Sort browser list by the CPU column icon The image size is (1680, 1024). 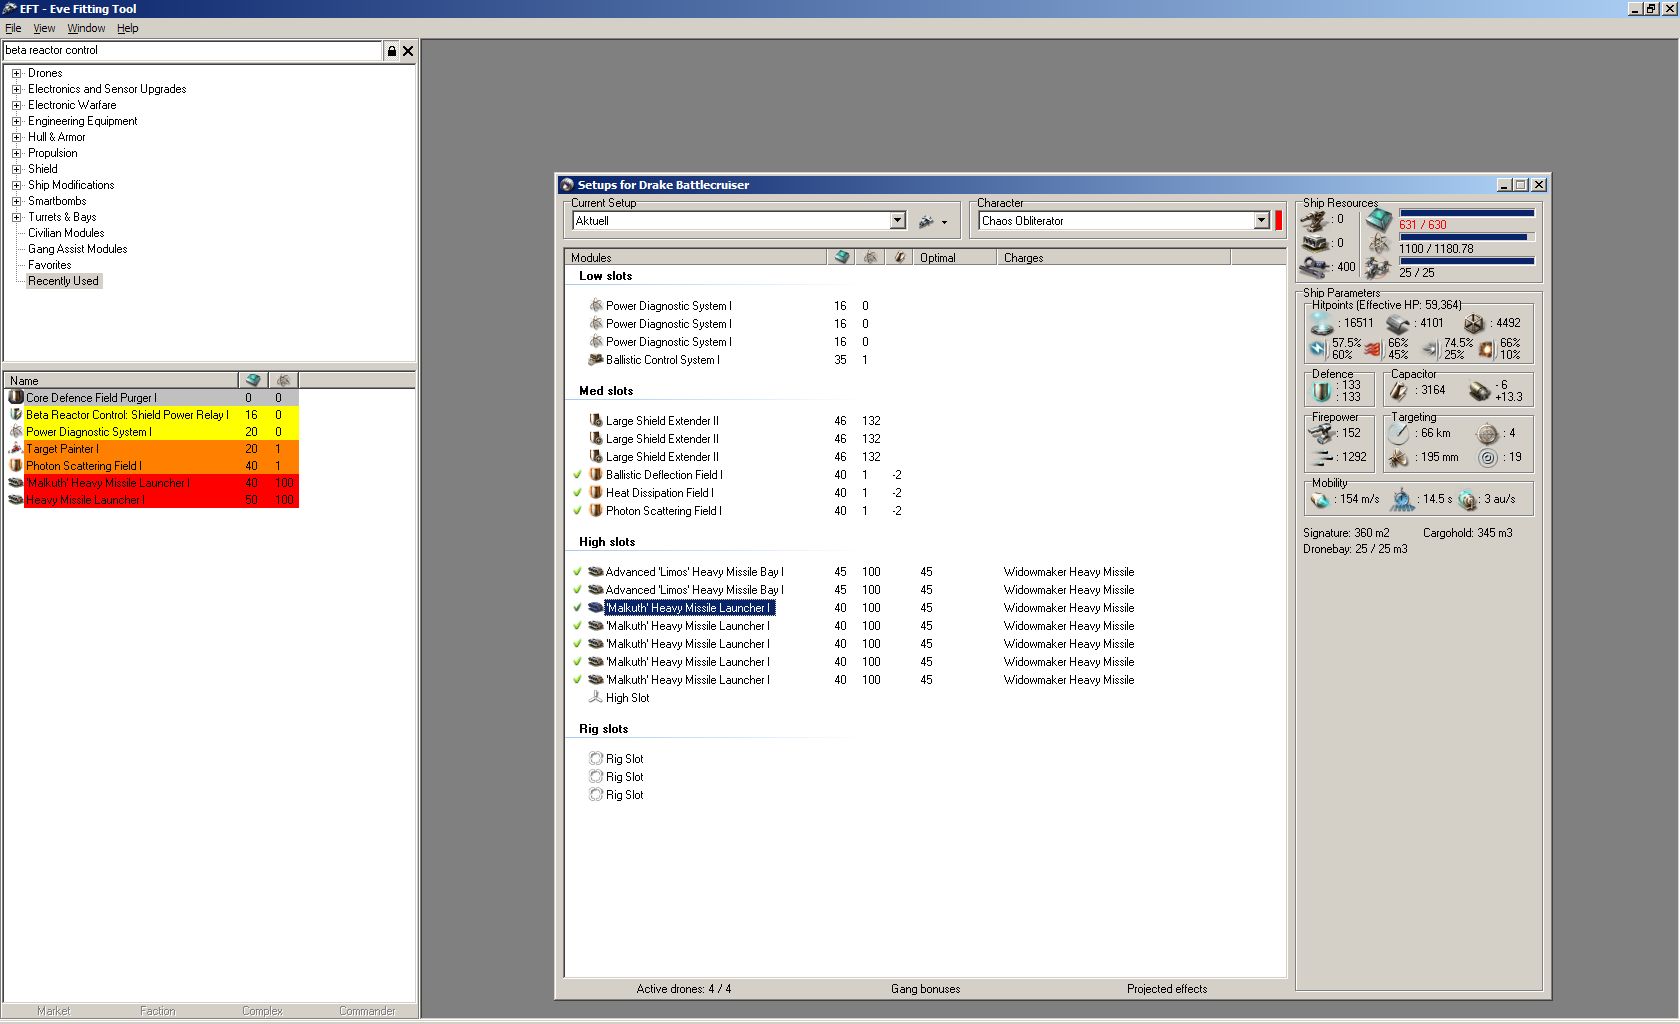(253, 380)
